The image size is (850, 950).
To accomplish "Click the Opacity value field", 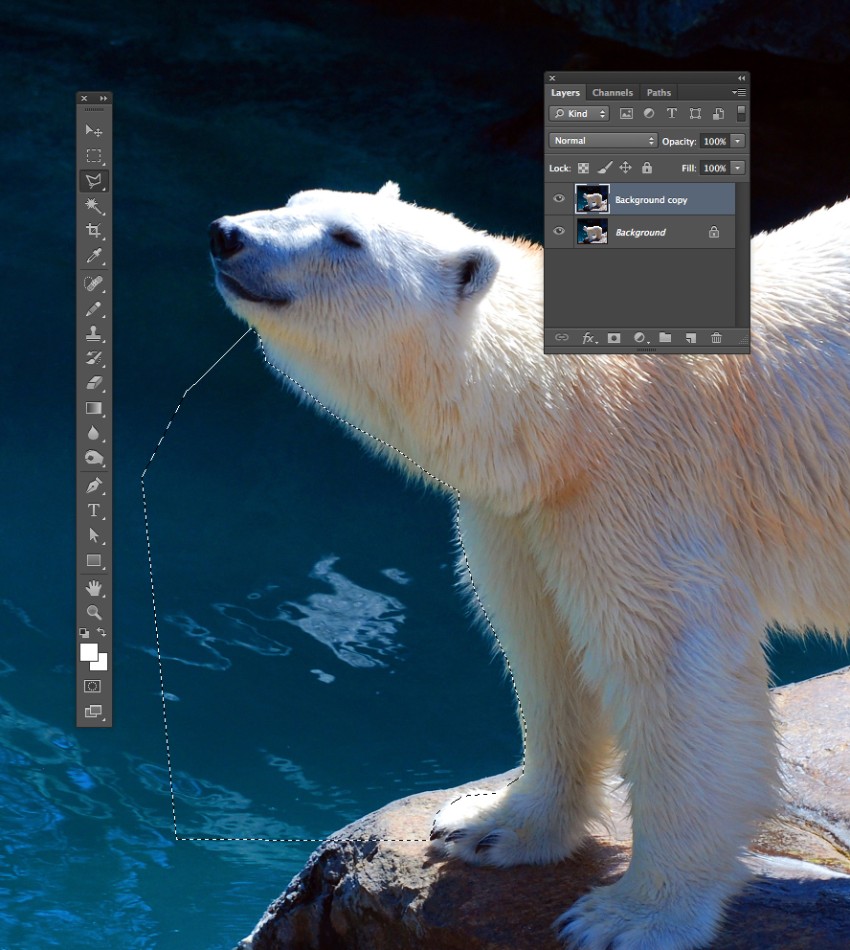I will click(715, 141).
